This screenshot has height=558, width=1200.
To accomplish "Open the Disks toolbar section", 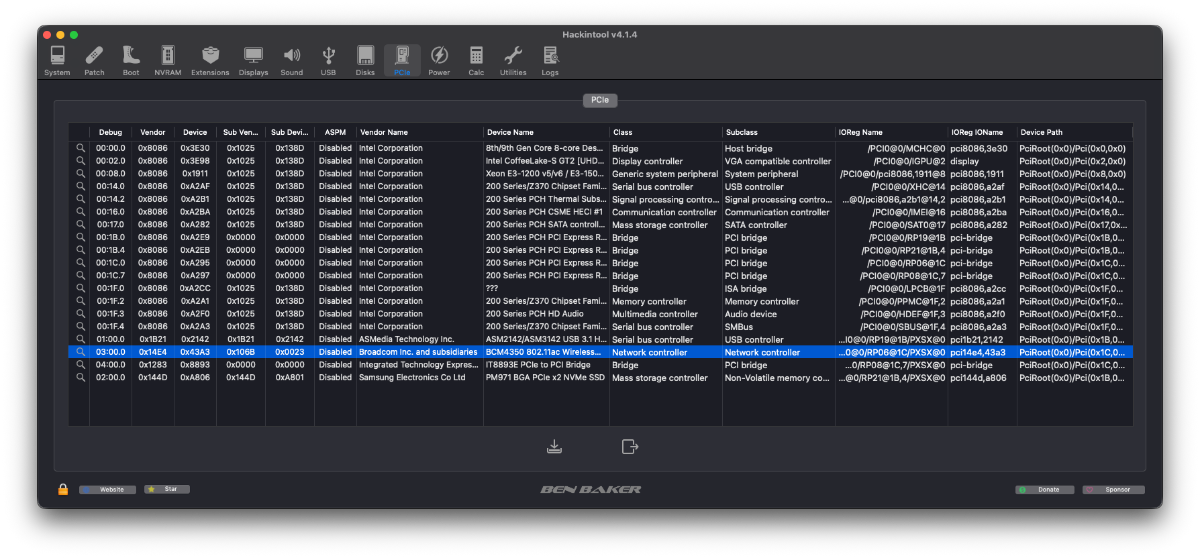I will 365,60.
